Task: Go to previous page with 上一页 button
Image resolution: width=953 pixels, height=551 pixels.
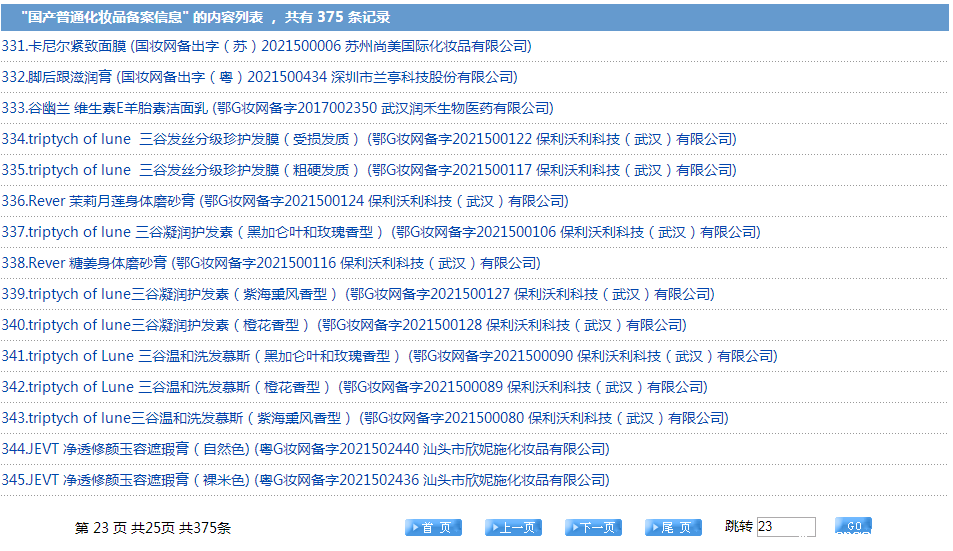Action: 513,527
